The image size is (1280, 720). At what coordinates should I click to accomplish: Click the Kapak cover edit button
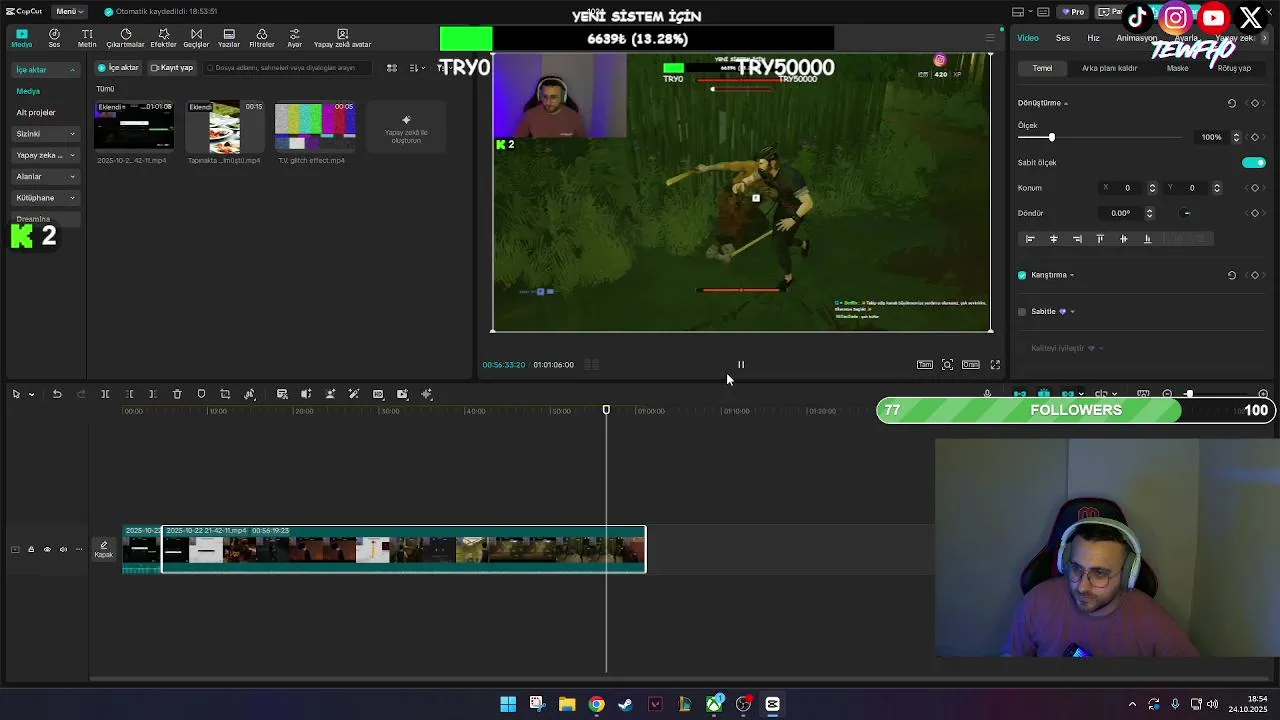(104, 550)
